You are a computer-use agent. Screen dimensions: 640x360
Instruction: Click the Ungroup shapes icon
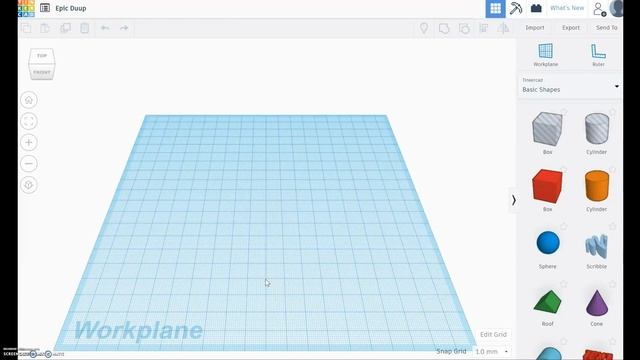[464, 28]
